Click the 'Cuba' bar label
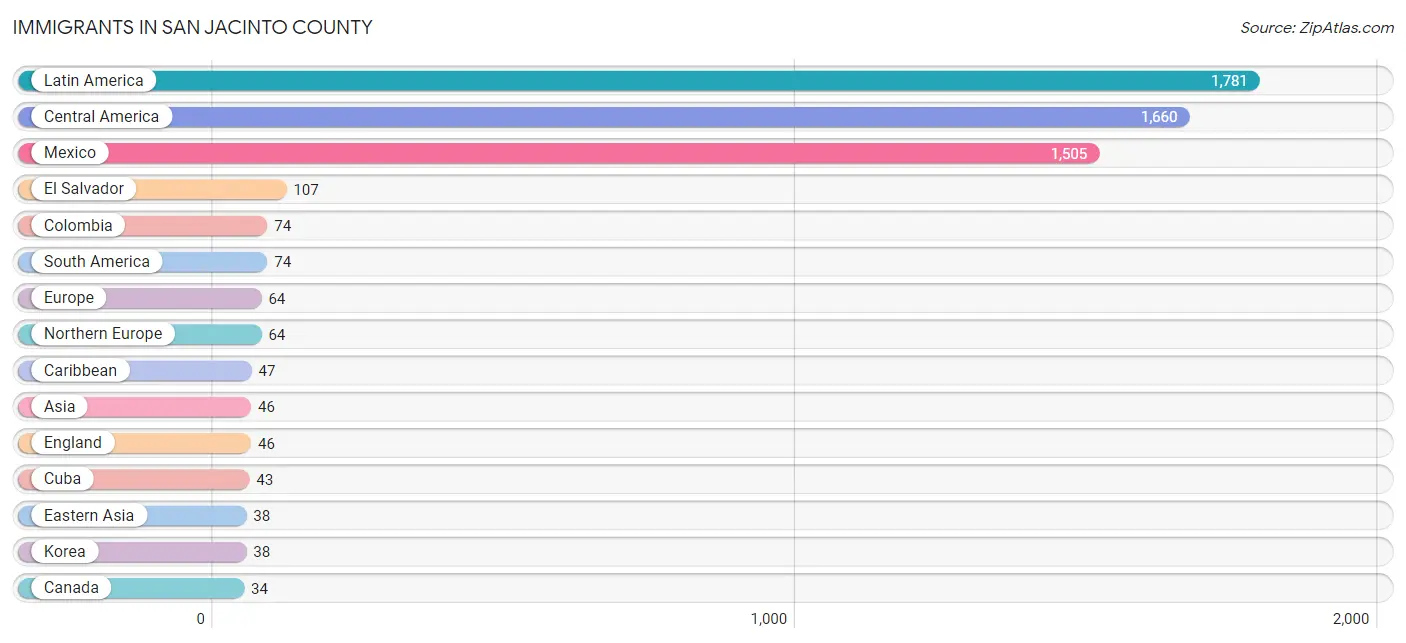 (62, 479)
